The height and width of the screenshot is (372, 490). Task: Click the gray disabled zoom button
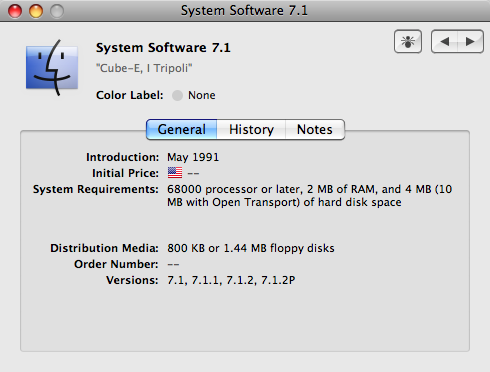coord(57,11)
